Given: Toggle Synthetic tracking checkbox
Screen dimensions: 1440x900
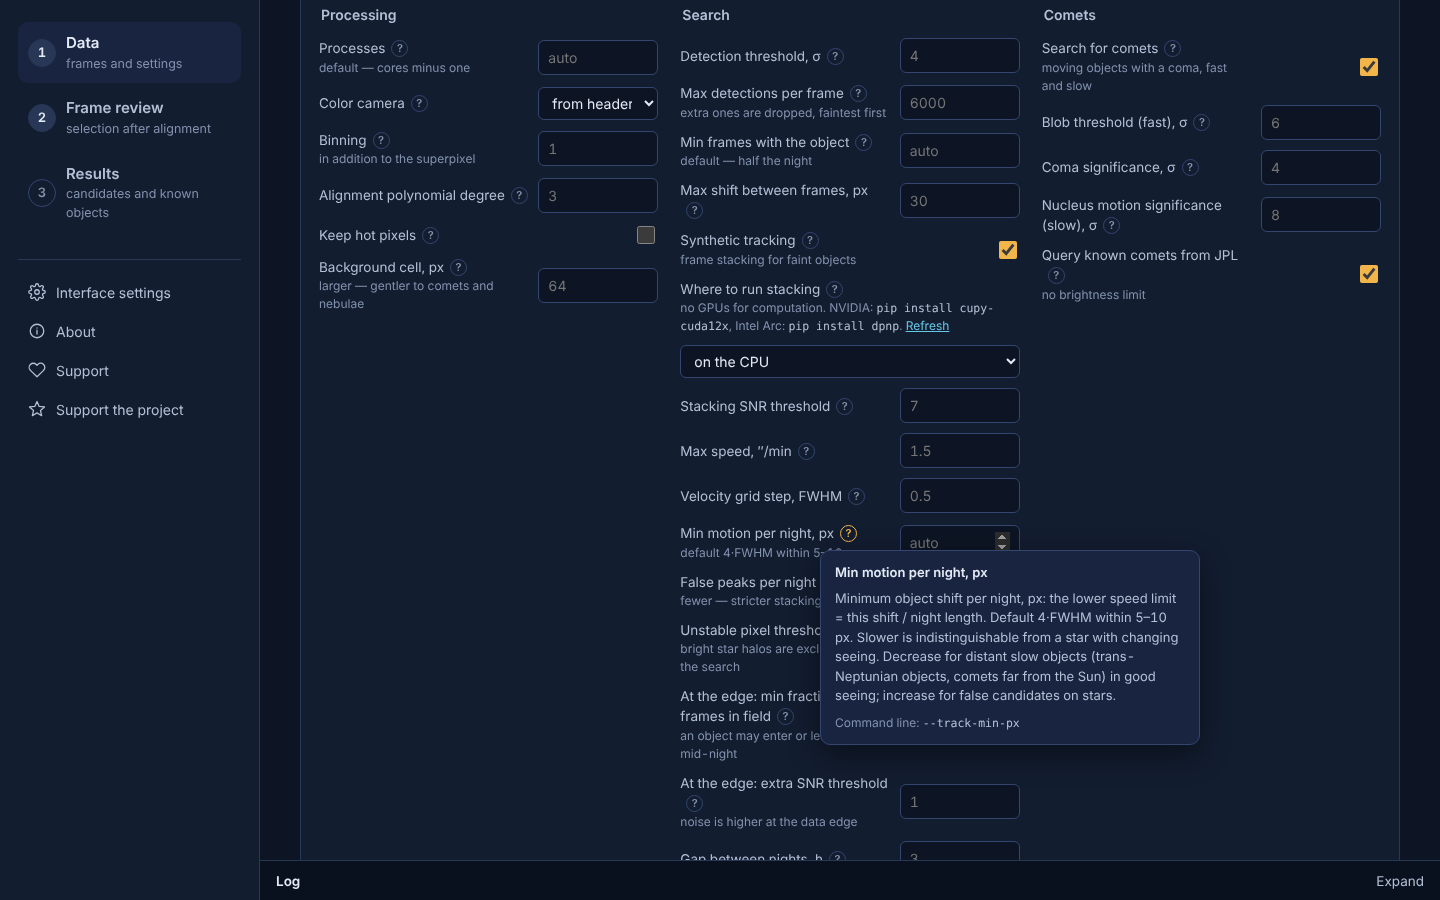Looking at the screenshot, I should pos(1008,250).
